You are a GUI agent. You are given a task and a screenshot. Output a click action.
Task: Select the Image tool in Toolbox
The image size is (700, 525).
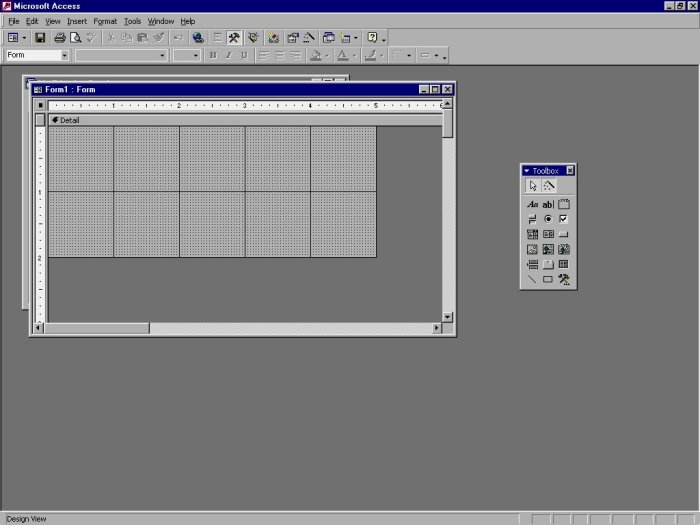pos(533,249)
